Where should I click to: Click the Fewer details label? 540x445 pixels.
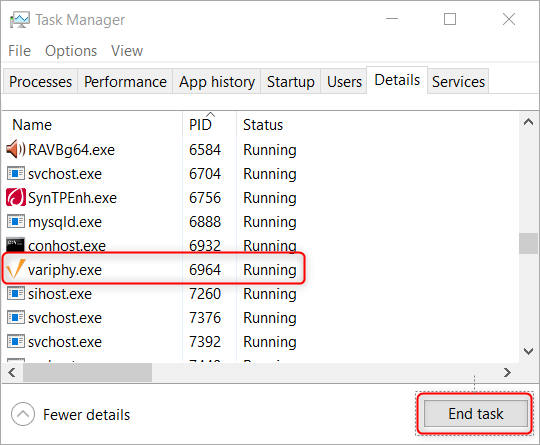click(86, 415)
